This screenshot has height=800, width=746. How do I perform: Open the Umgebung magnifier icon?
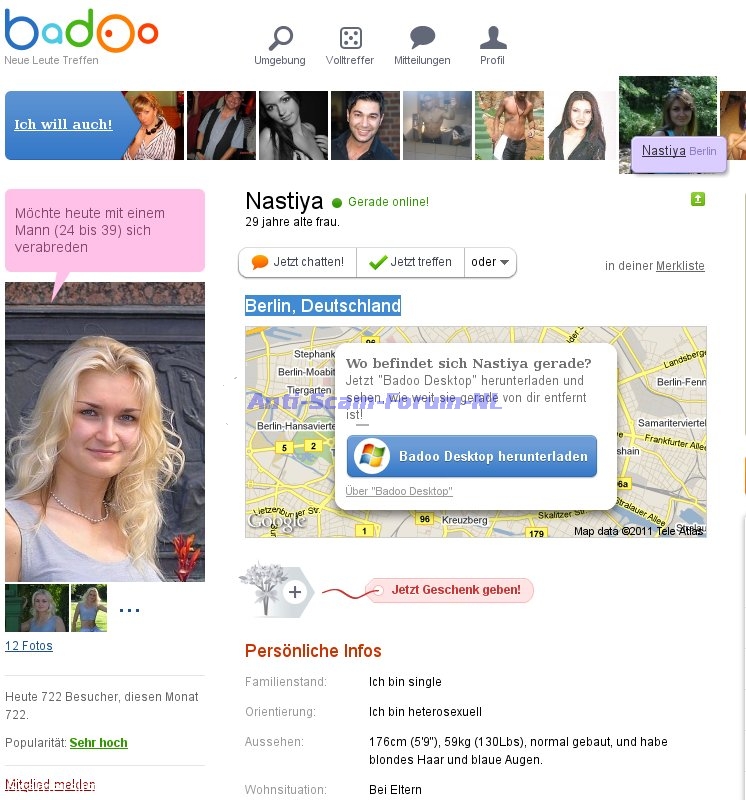click(281, 38)
